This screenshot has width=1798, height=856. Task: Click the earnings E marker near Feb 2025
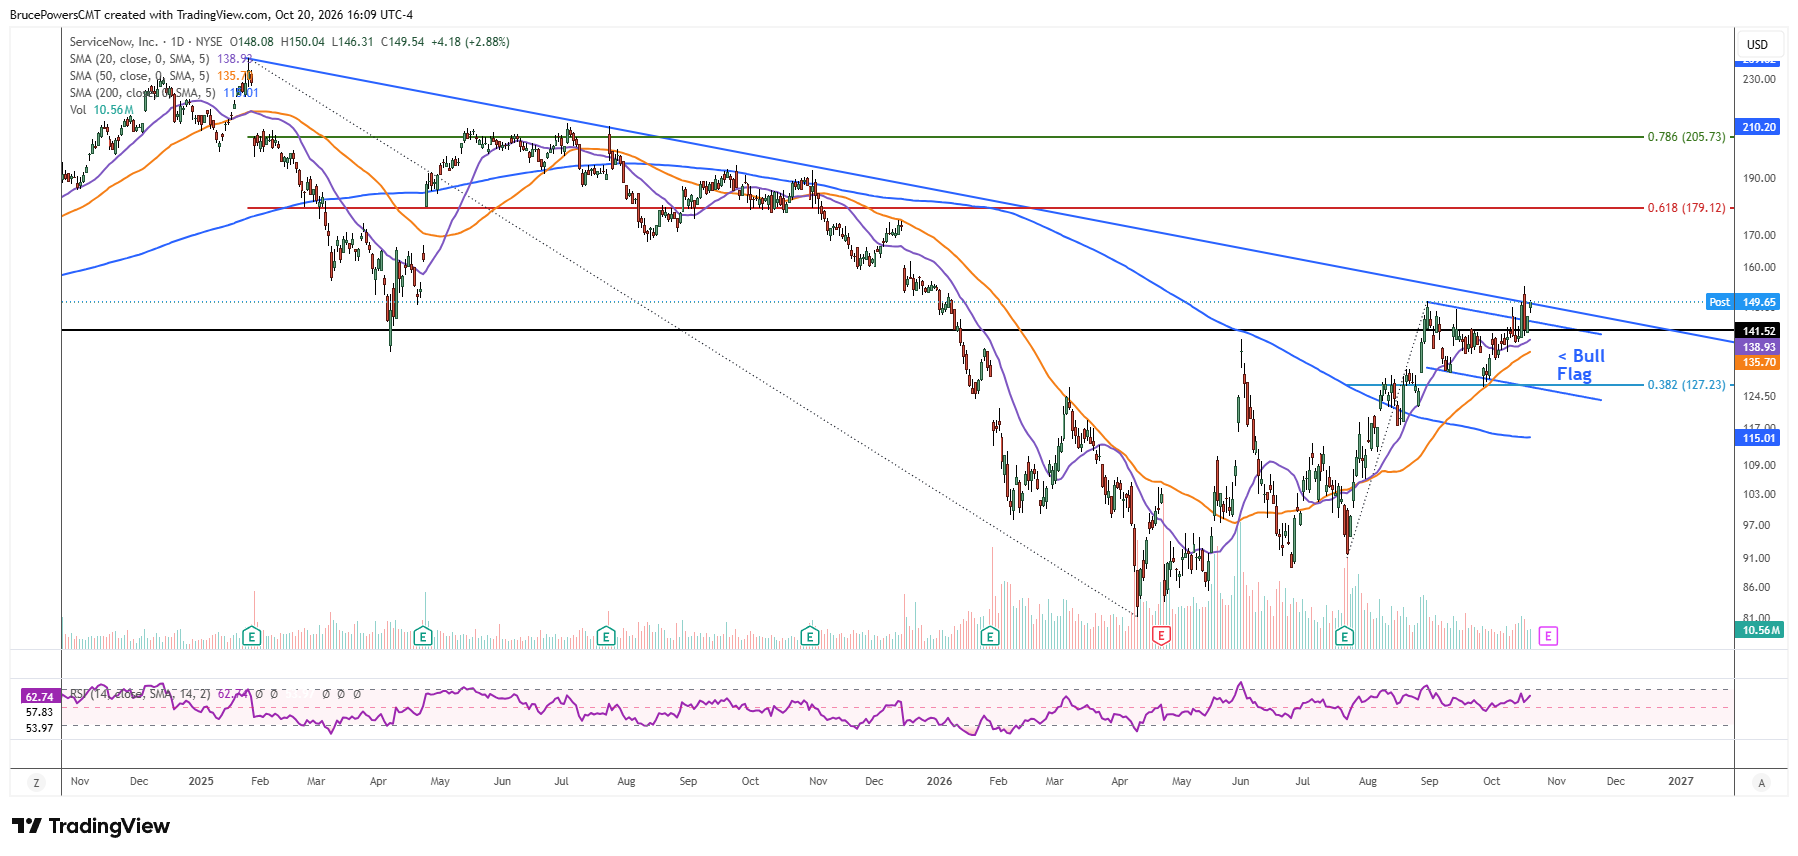(252, 636)
